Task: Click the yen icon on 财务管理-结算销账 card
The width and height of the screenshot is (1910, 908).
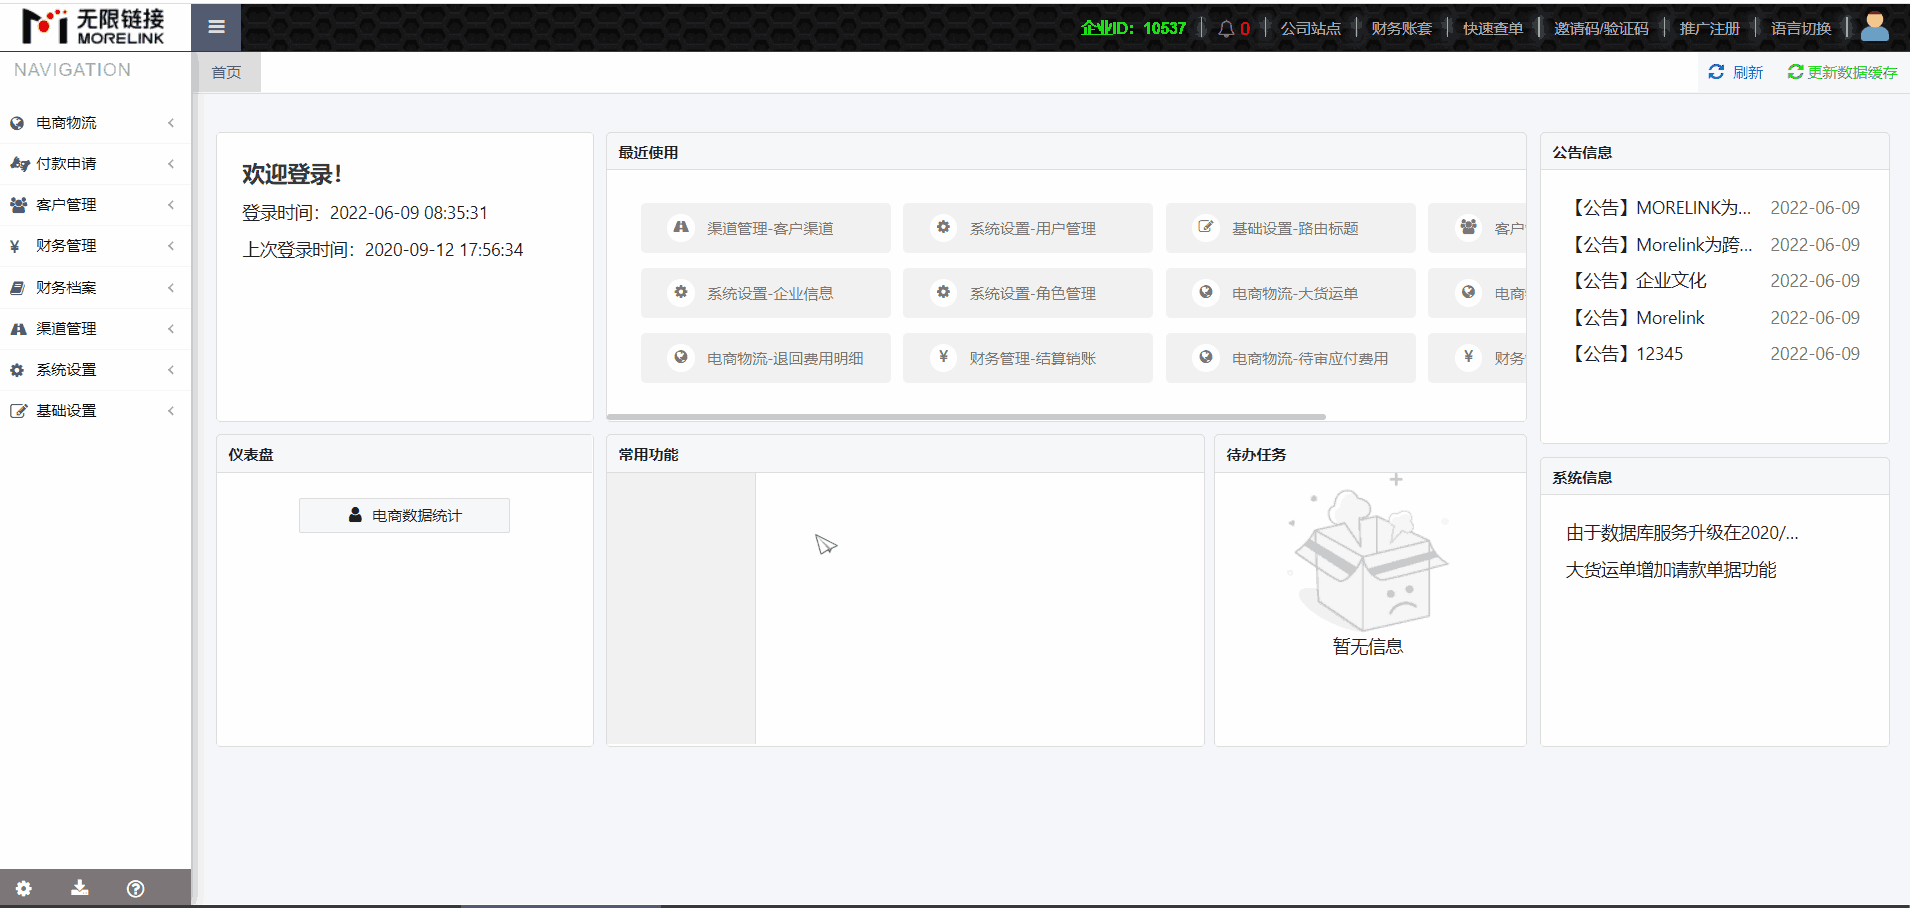Action: click(x=943, y=357)
